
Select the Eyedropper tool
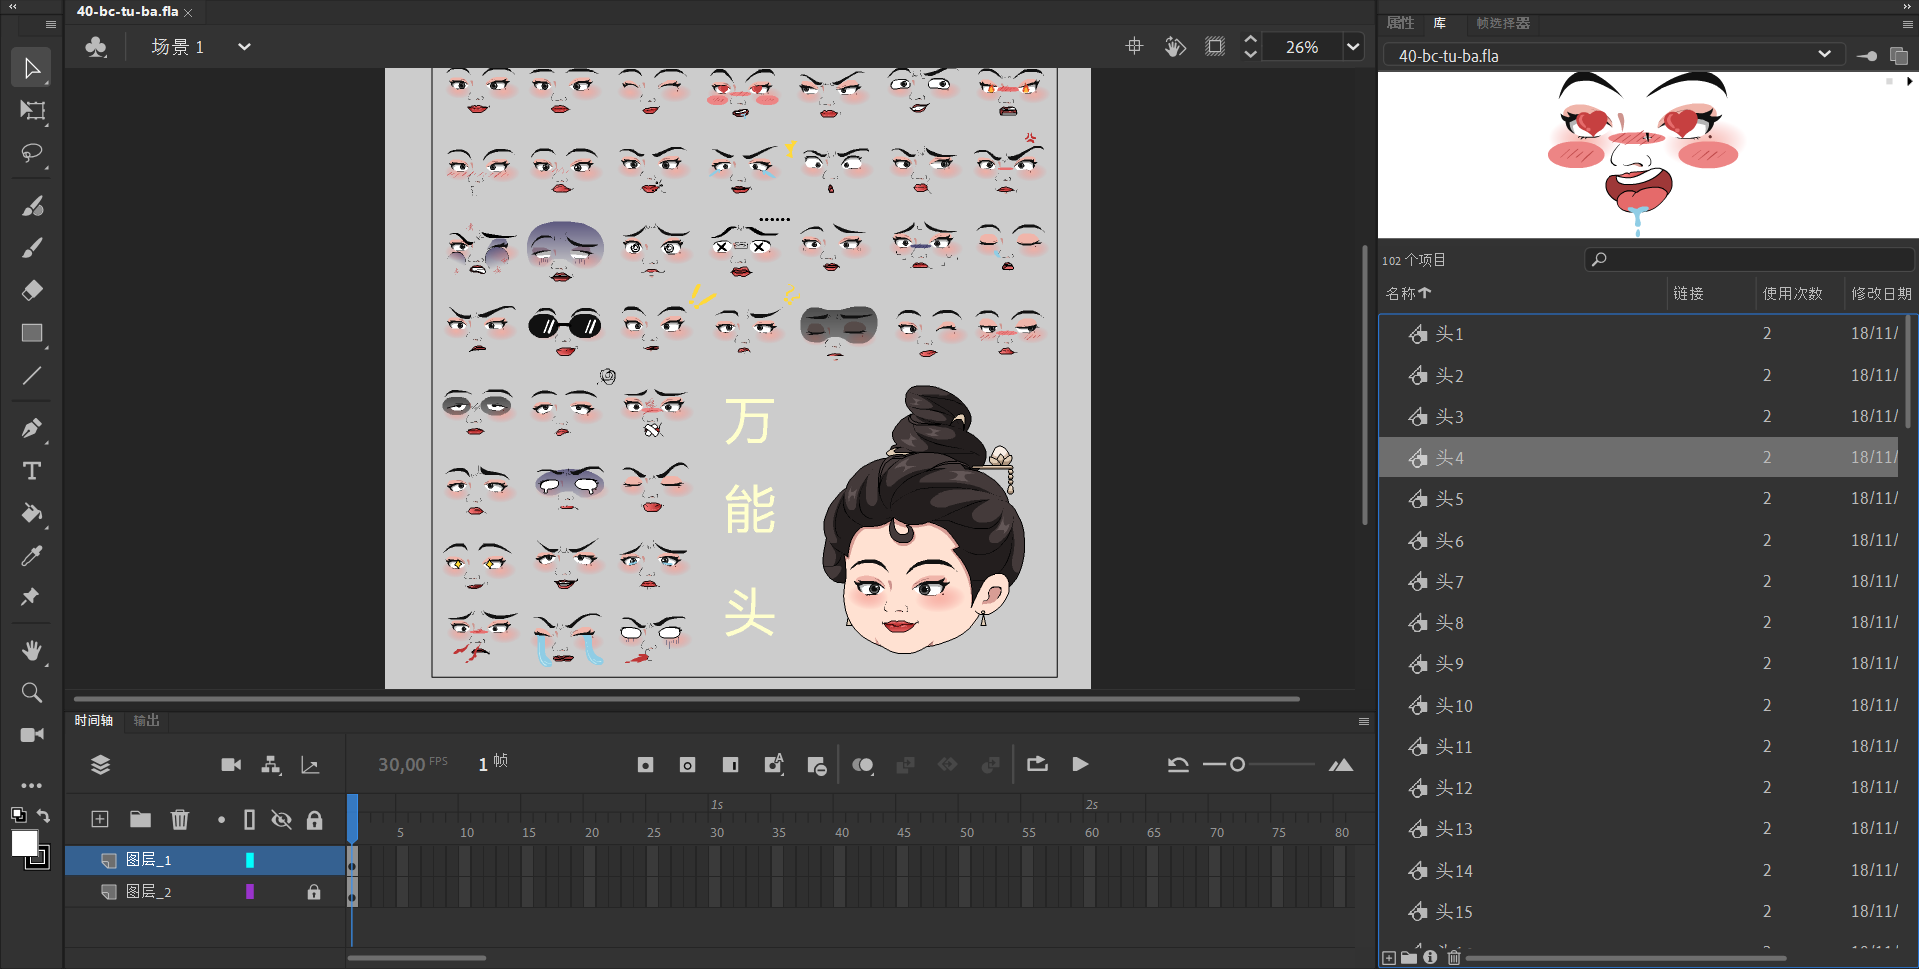click(32, 555)
